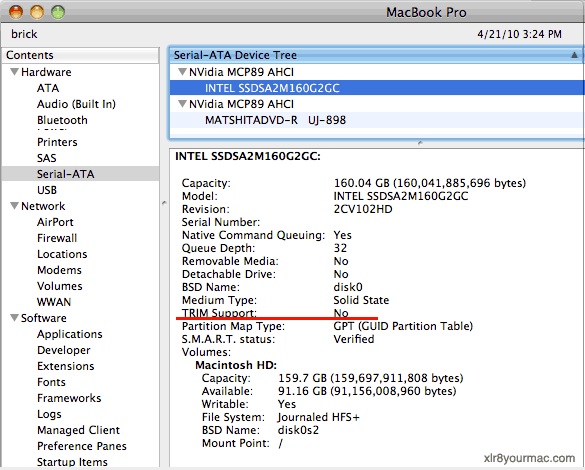This screenshot has width=585, height=470.
Task: Click the TRIM Support value No
Action: coord(341,313)
